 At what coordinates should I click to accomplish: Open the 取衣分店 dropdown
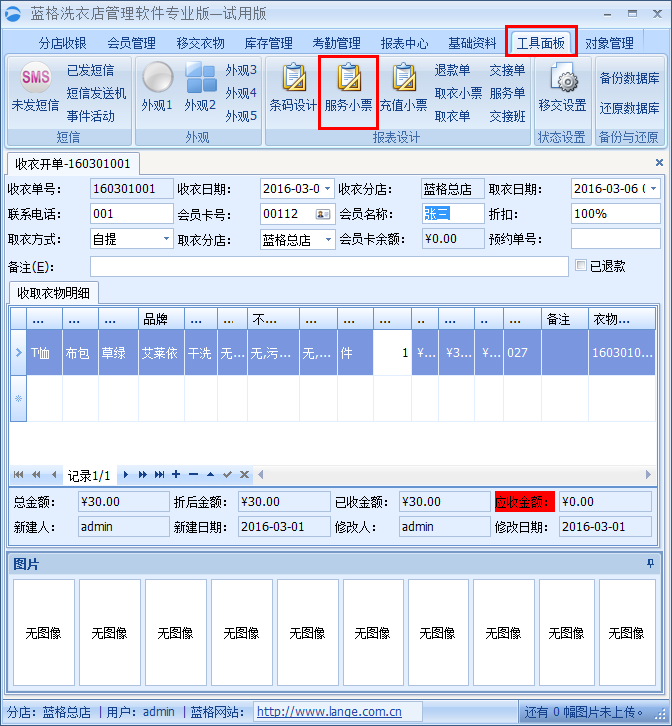tap(328, 240)
